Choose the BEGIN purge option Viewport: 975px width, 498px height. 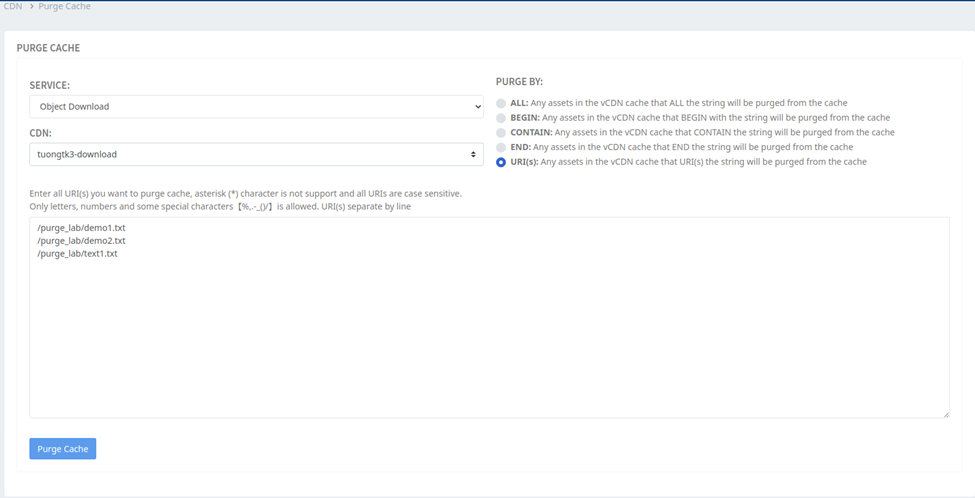tap(501, 118)
